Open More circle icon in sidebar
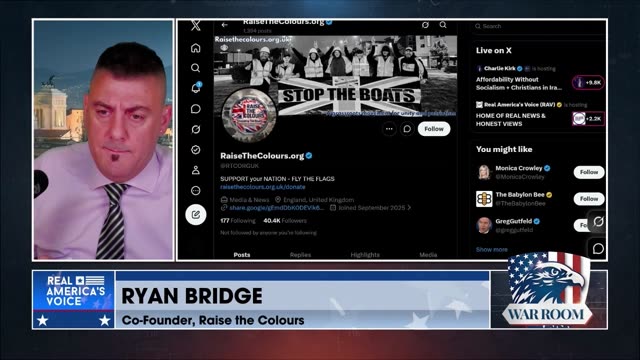 pyautogui.click(x=196, y=191)
